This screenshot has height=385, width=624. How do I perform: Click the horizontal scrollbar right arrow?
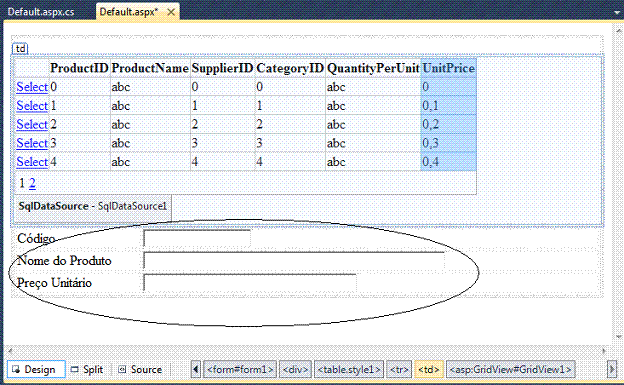click(x=604, y=351)
